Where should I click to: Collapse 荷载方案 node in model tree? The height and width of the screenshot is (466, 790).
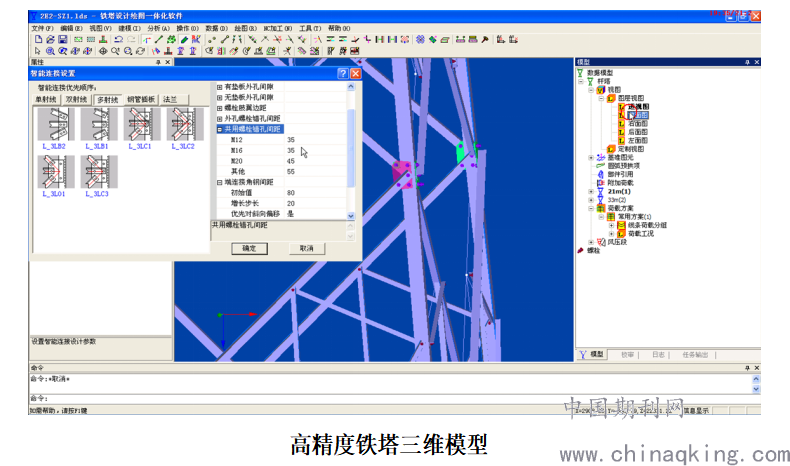591,208
